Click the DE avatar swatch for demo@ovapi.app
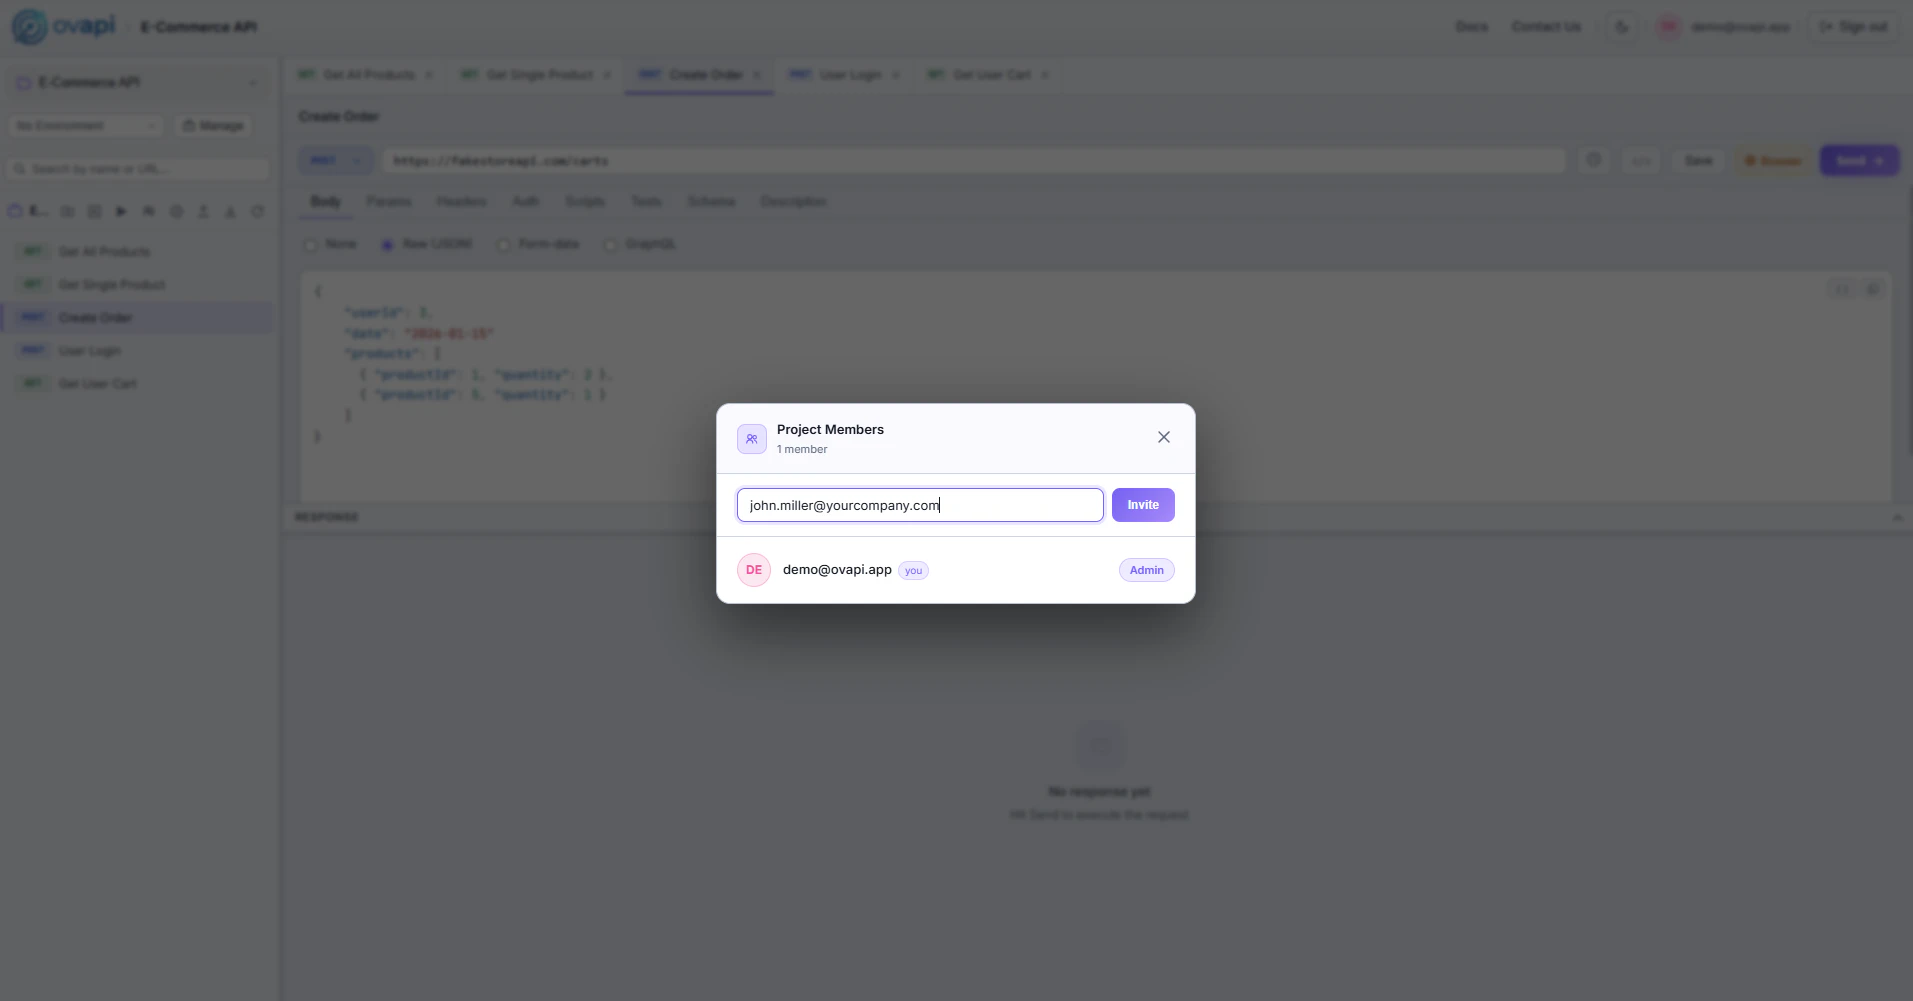This screenshot has width=1913, height=1001. [753, 569]
